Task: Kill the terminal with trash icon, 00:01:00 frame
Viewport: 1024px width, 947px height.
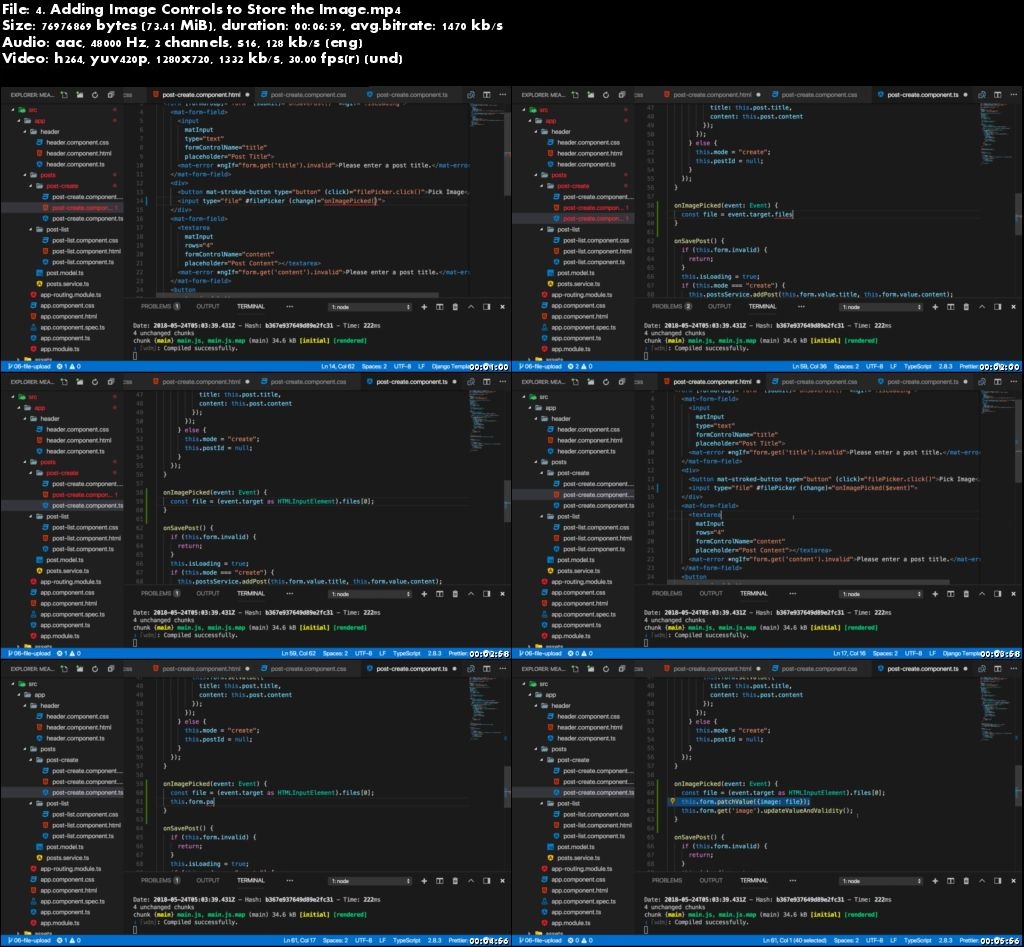Action: pos(455,306)
